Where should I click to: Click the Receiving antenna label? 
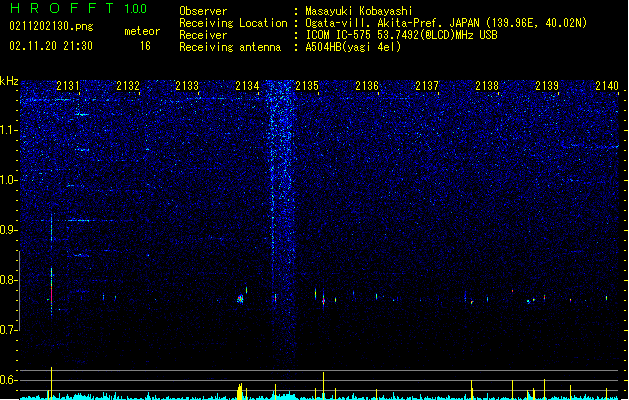point(230,47)
